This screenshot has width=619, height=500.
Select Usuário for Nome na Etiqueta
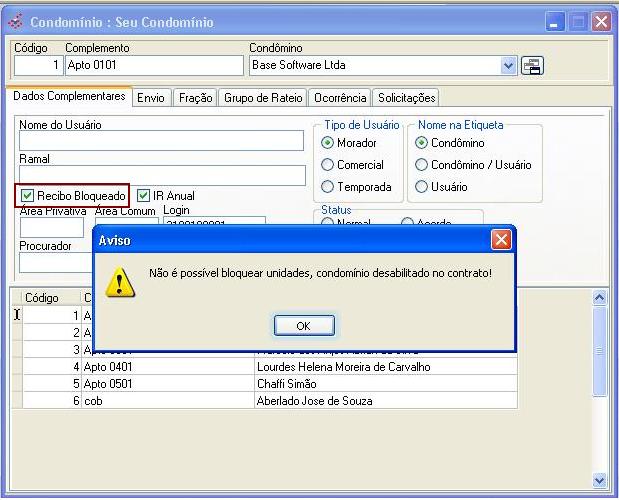(421, 187)
